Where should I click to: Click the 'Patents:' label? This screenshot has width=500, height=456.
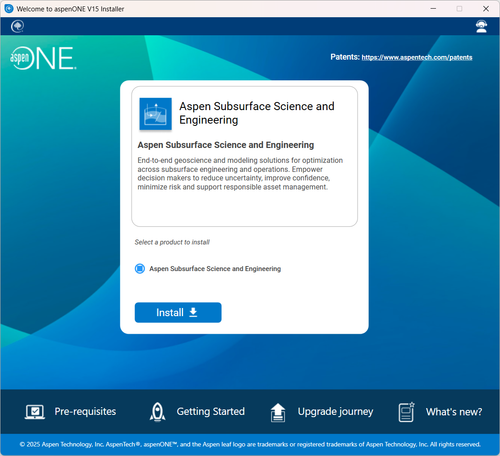(x=345, y=57)
